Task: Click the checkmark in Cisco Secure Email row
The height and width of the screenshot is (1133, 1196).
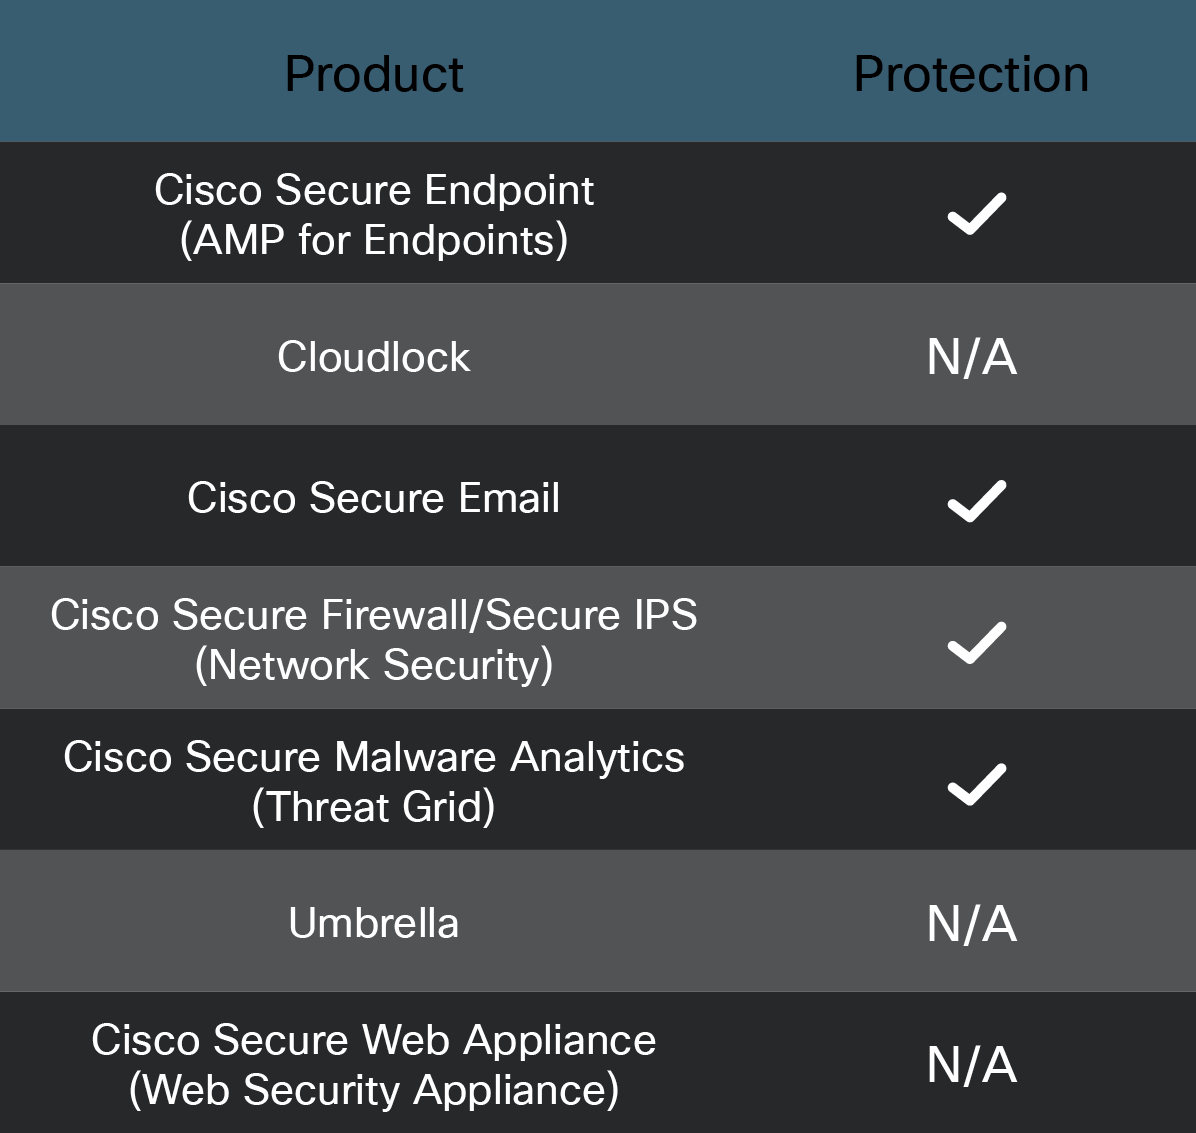Action: click(976, 501)
